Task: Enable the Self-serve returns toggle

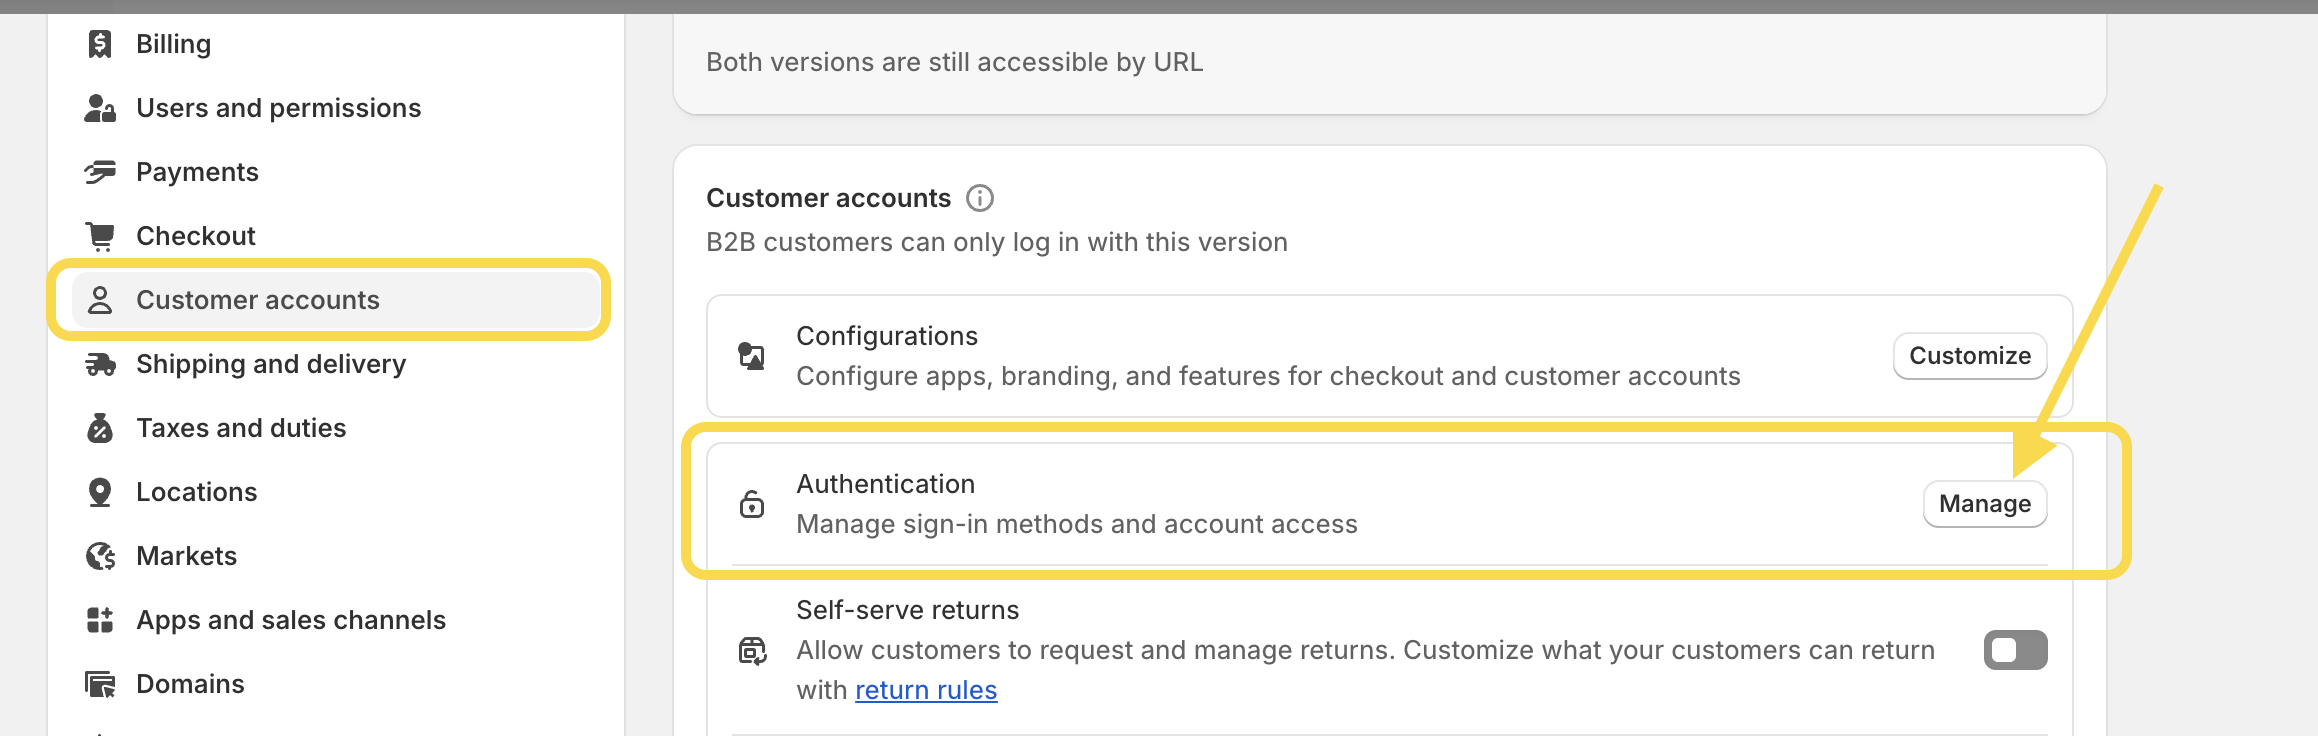Action: click(2015, 650)
